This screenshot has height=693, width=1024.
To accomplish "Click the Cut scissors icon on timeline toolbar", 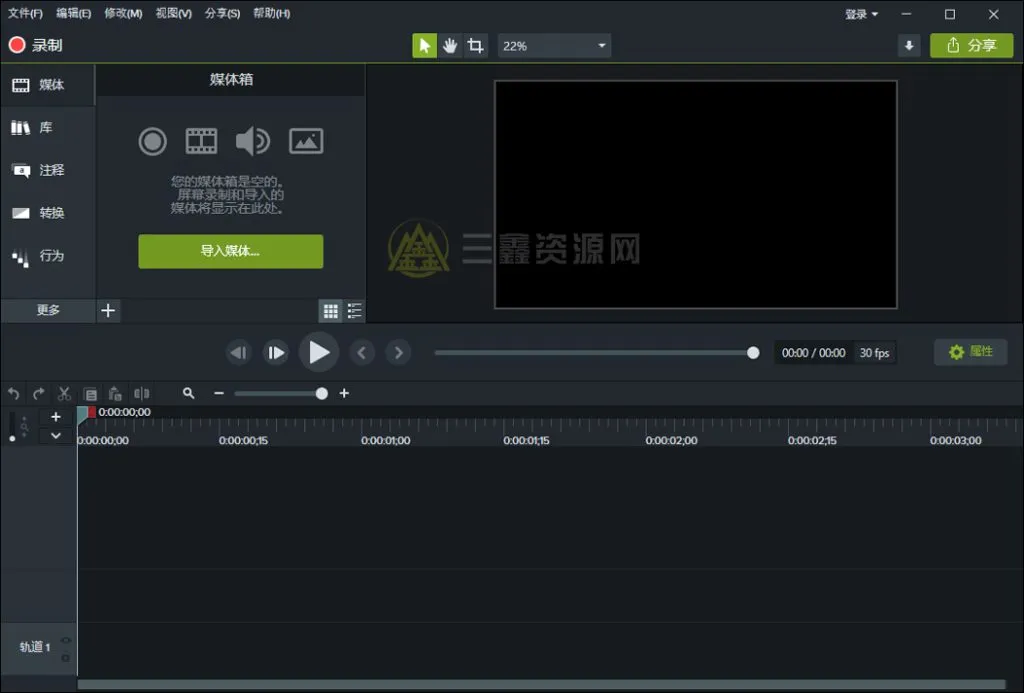I will click(64, 393).
